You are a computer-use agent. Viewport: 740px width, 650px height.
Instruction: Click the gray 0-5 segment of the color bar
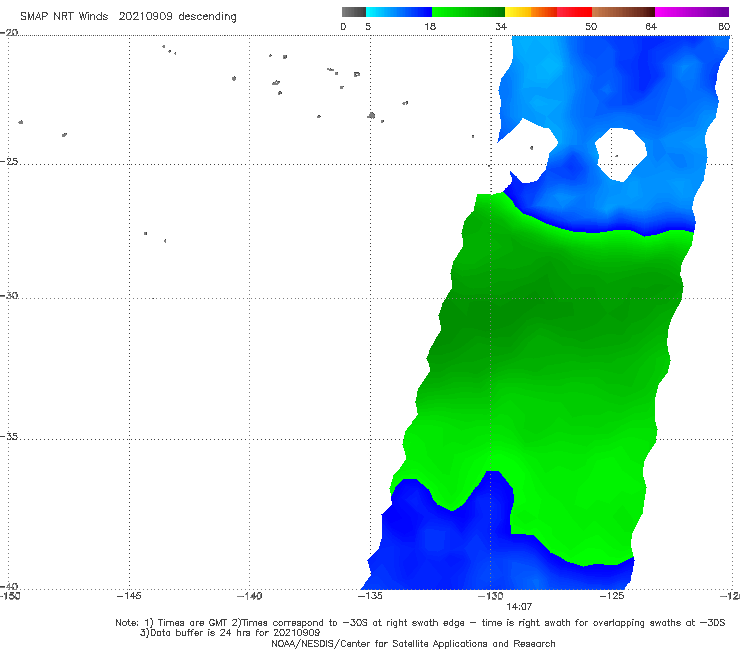point(354,12)
